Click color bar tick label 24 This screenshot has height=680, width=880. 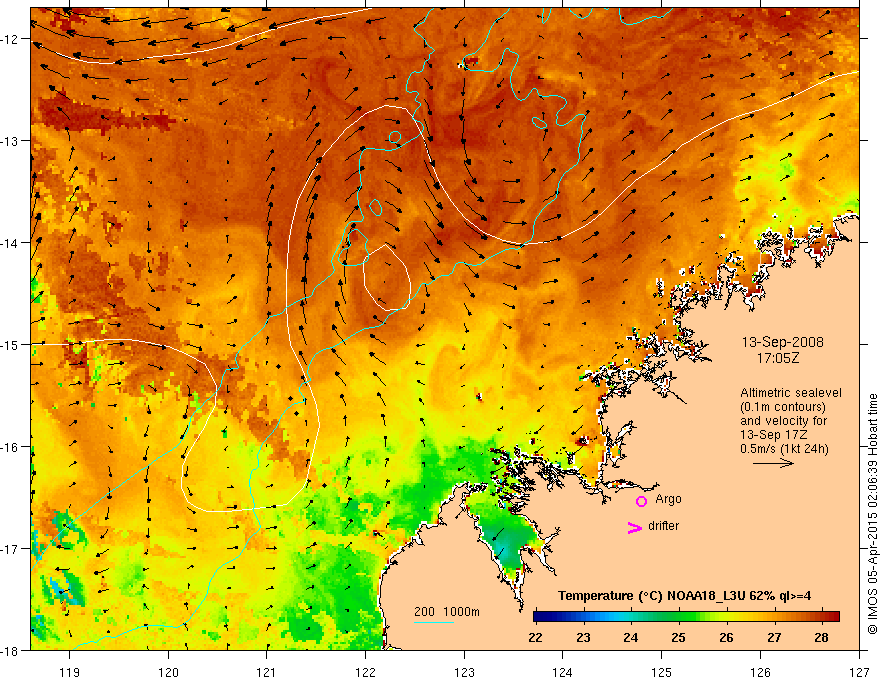click(631, 637)
